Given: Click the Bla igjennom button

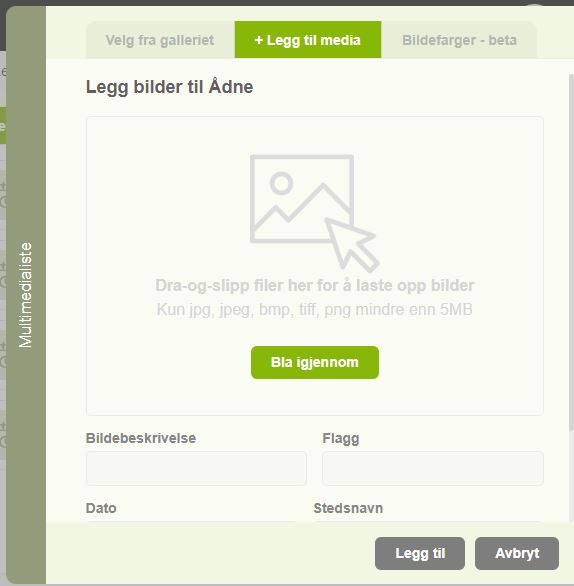Looking at the screenshot, I should pyautogui.click(x=315, y=363).
